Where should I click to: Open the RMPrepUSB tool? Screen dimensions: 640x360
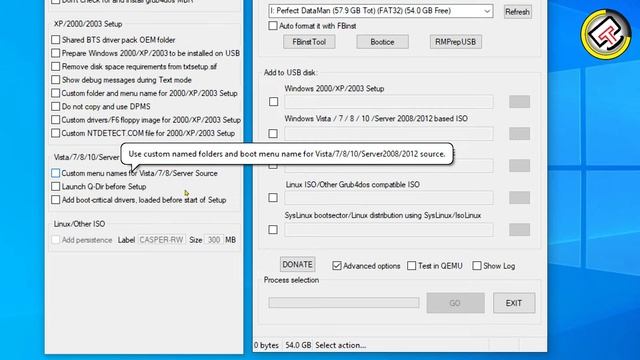coord(456,42)
